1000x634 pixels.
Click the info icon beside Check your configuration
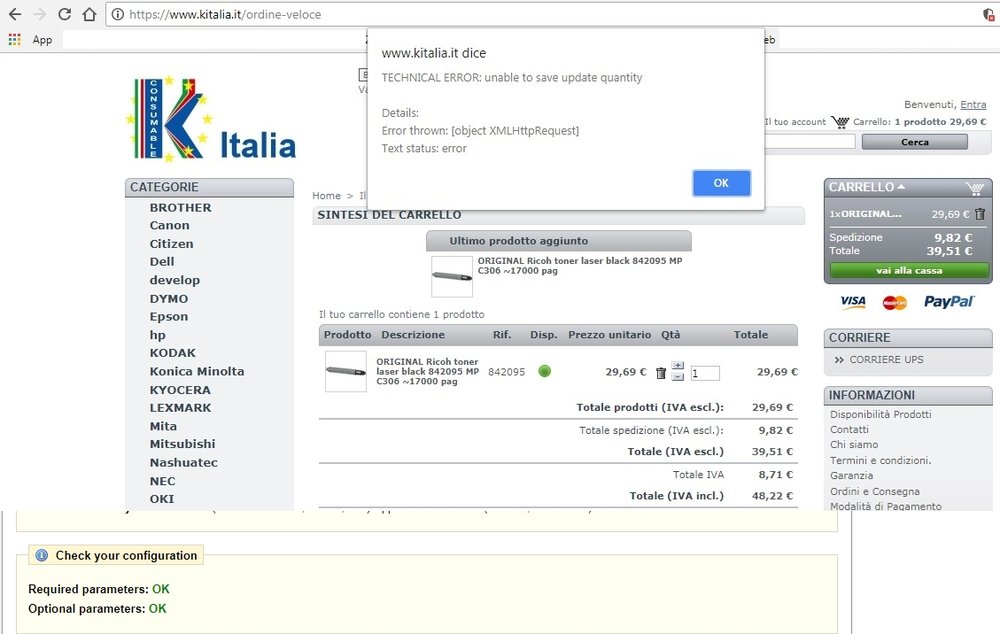pyautogui.click(x=40, y=555)
